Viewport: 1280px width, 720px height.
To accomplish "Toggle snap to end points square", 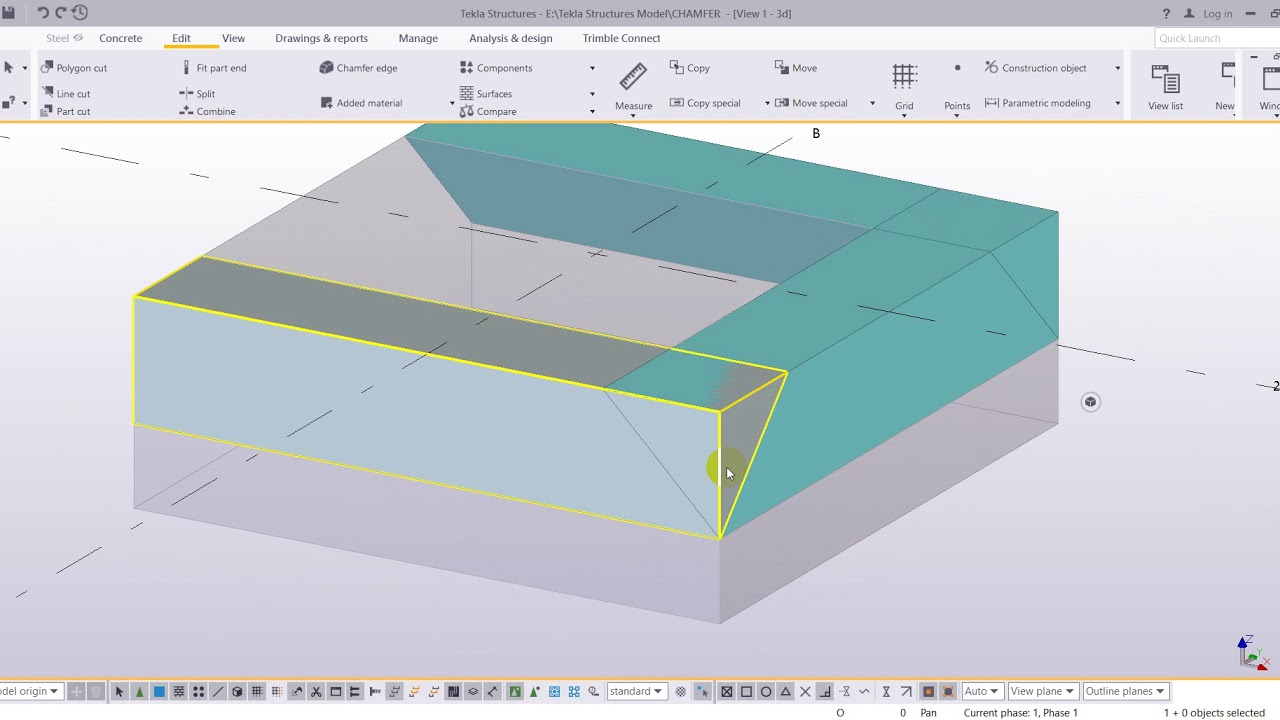I will pyautogui.click(x=746, y=691).
